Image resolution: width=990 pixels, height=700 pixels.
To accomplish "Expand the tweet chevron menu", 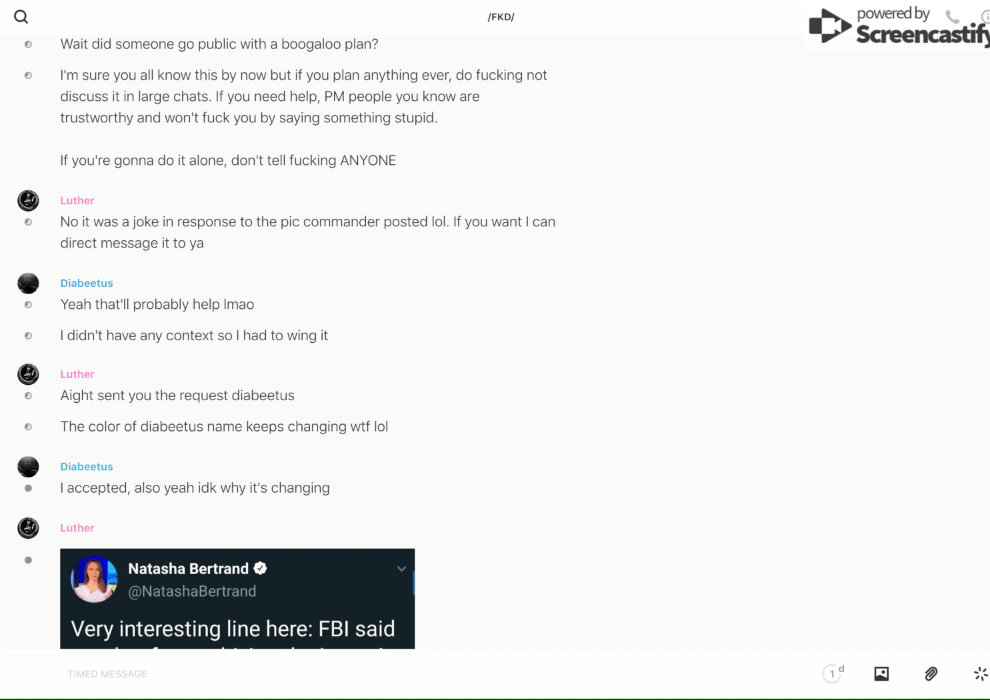I will tap(401, 569).
